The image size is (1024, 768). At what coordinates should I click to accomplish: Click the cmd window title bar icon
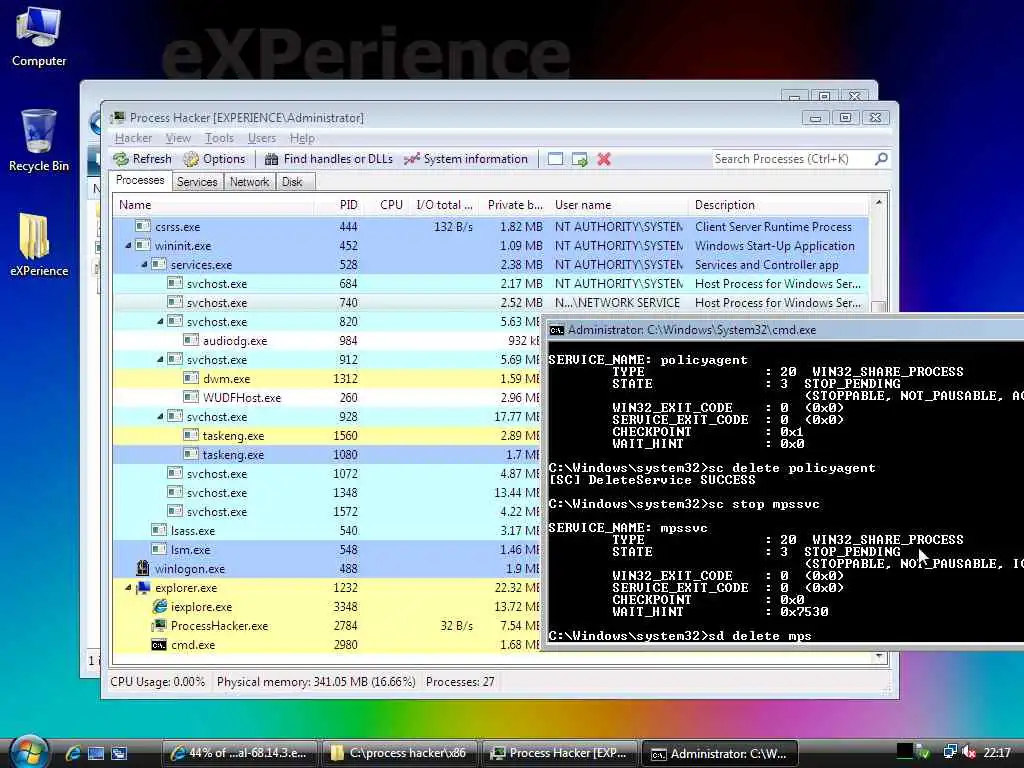click(x=556, y=330)
